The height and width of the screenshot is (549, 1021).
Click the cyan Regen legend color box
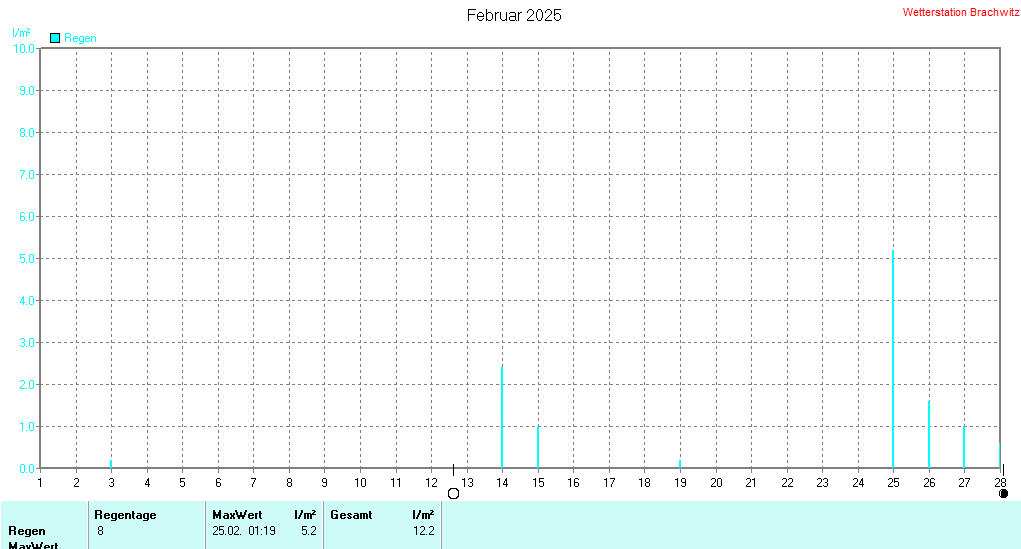tap(55, 38)
